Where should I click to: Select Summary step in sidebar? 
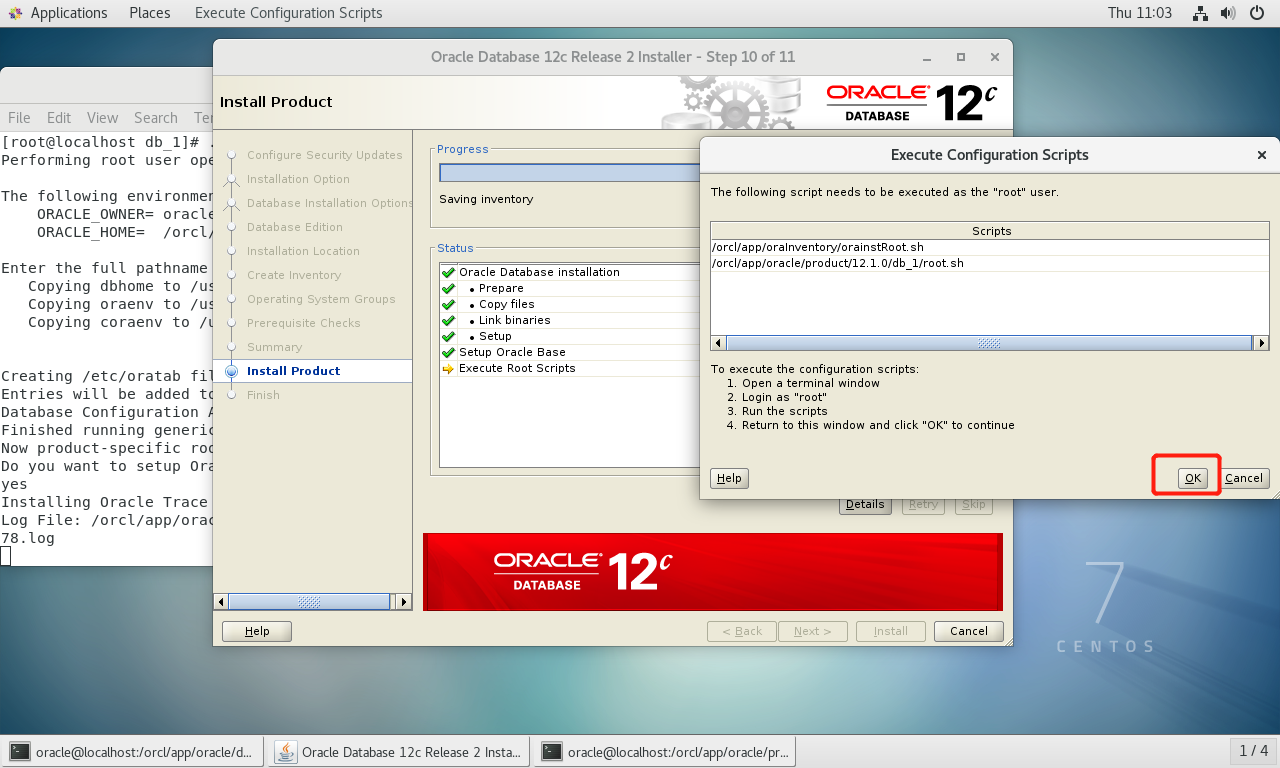click(274, 347)
